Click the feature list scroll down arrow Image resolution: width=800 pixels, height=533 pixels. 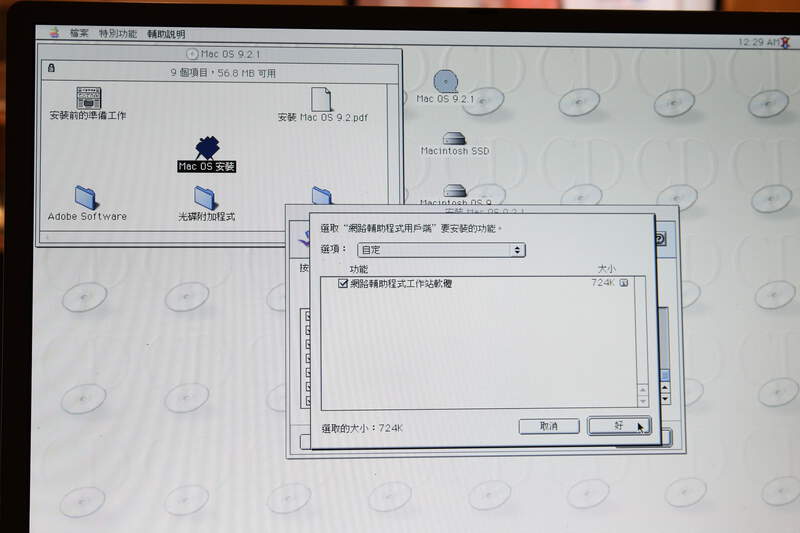(642, 401)
